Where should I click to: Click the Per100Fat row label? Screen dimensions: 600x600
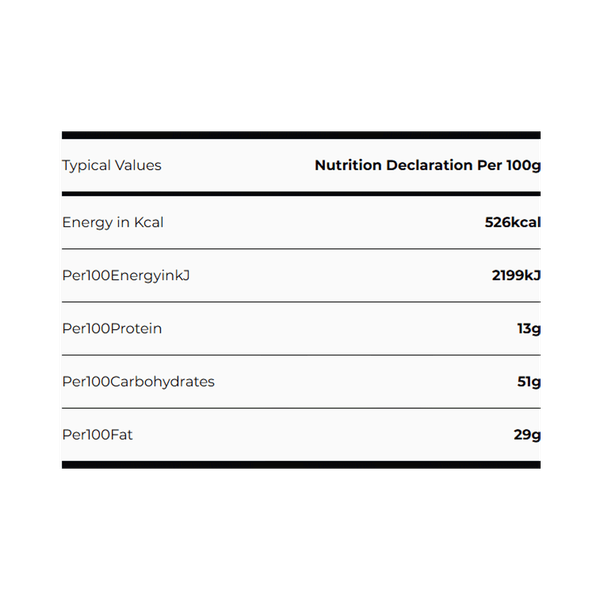98,435
